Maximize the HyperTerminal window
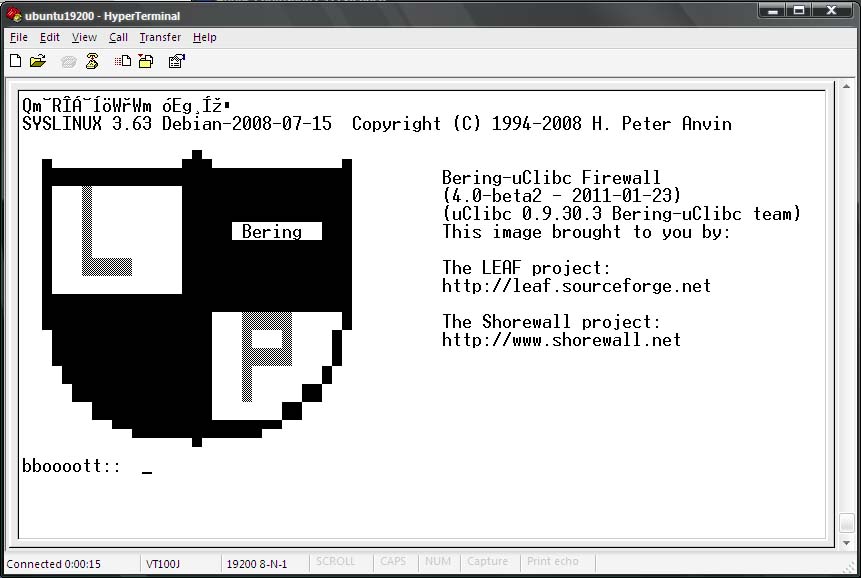The image size is (861, 578). coord(799,10)
